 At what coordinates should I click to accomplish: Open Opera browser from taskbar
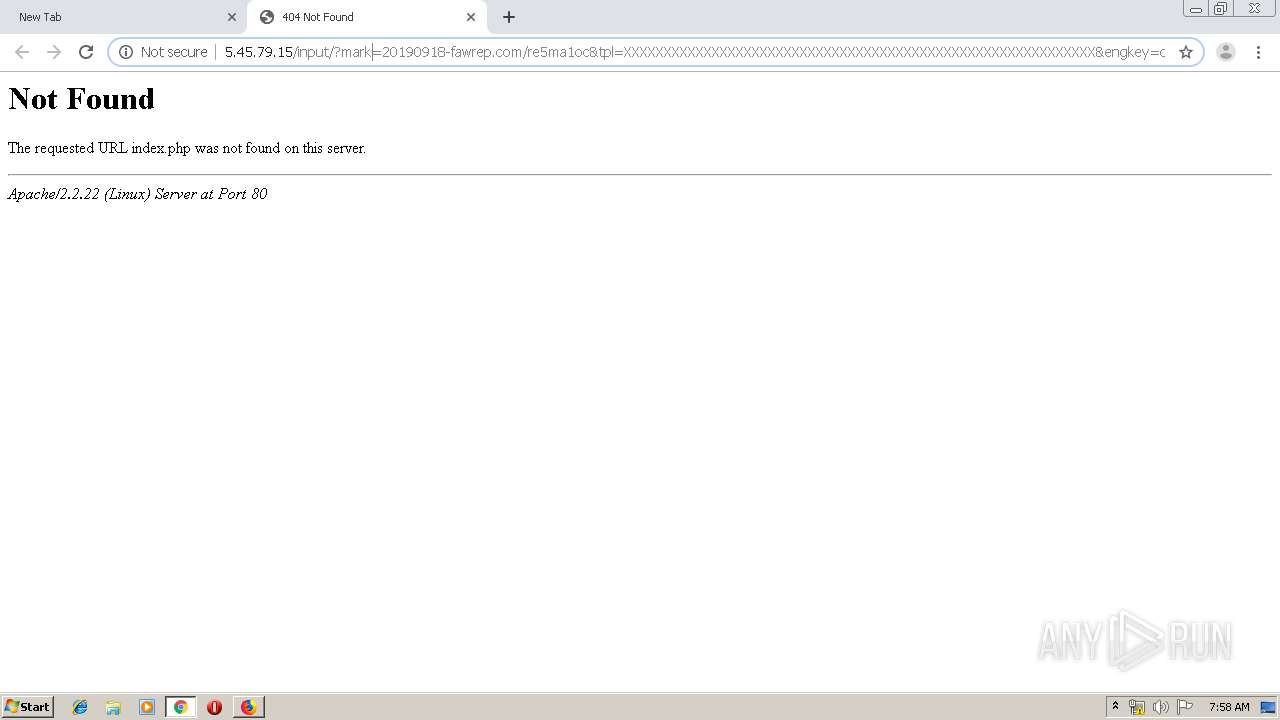point(214,707)
